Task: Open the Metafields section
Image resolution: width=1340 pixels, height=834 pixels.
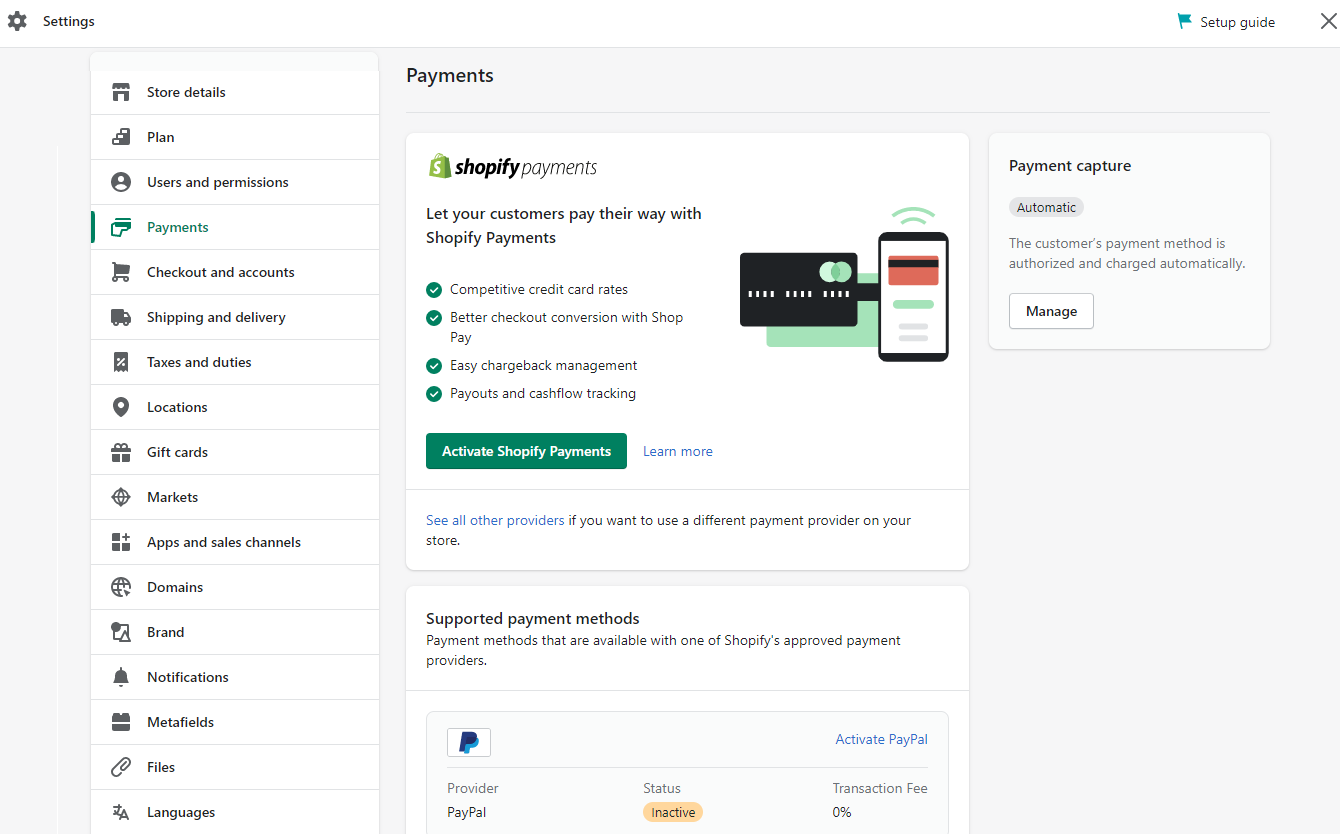Action: click(x=235, y=722)
